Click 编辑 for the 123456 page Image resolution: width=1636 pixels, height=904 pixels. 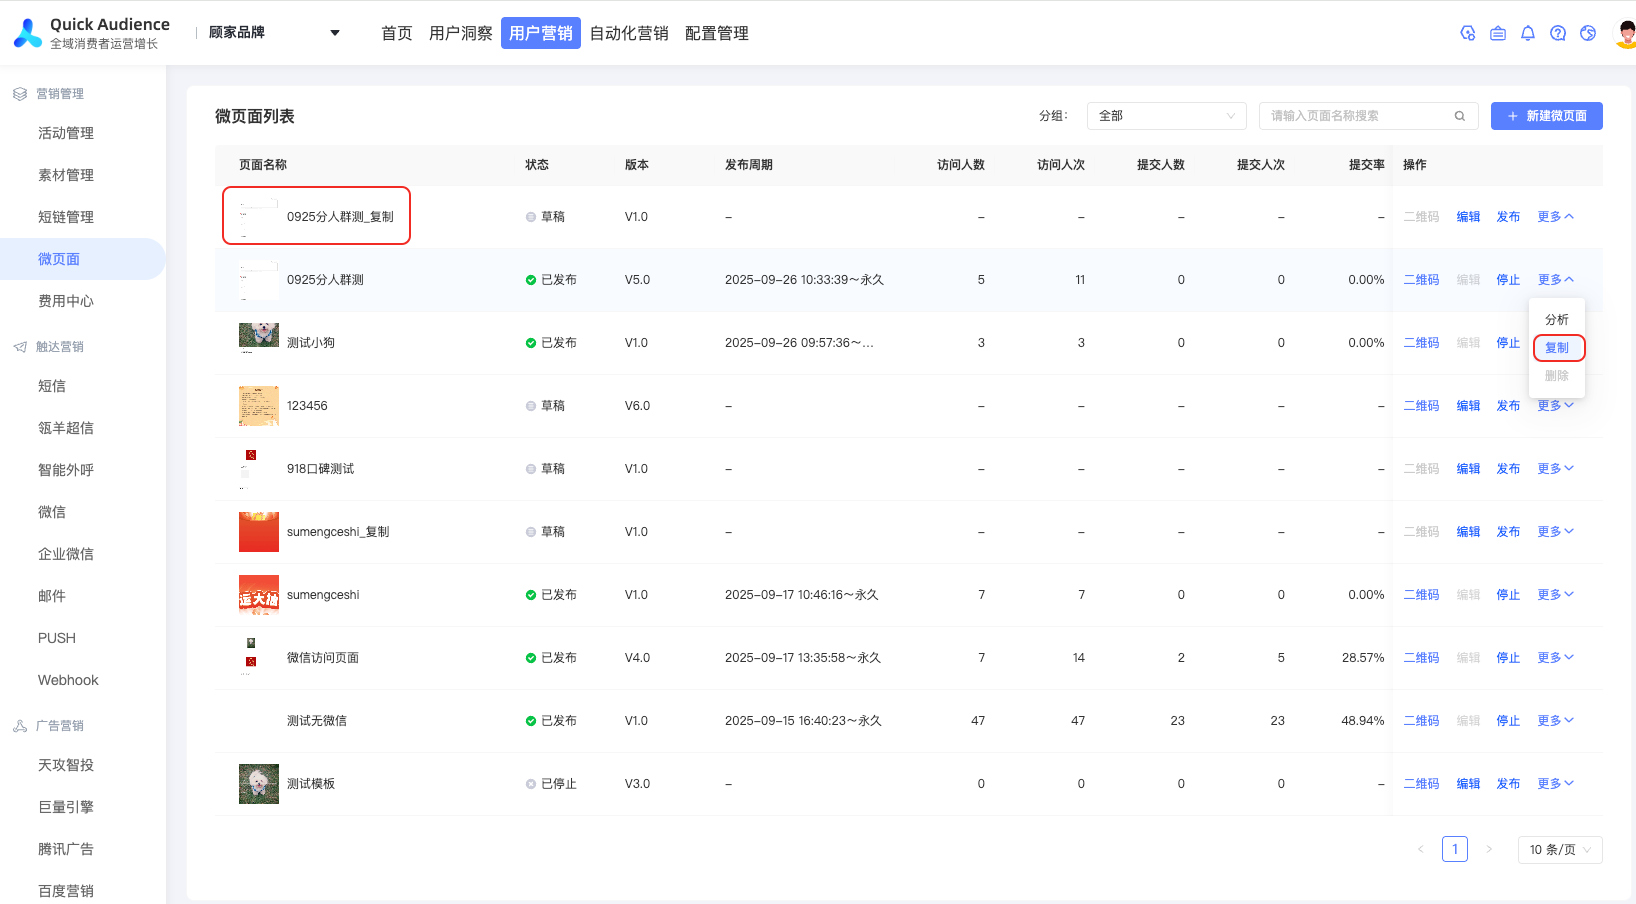tap(1468, 406)
